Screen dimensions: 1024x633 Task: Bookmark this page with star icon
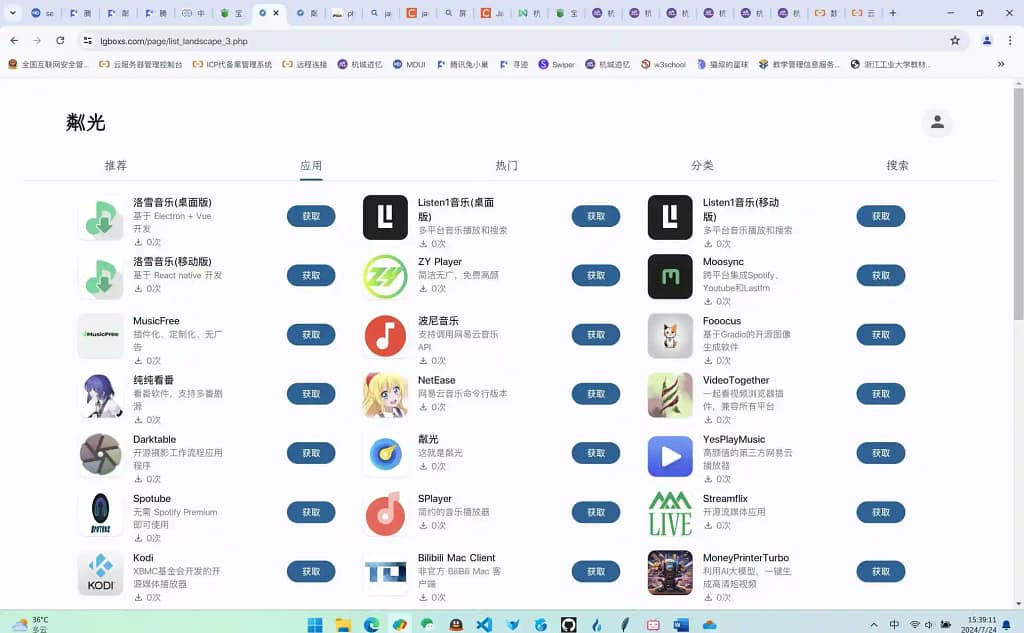(x=955, y=41)
